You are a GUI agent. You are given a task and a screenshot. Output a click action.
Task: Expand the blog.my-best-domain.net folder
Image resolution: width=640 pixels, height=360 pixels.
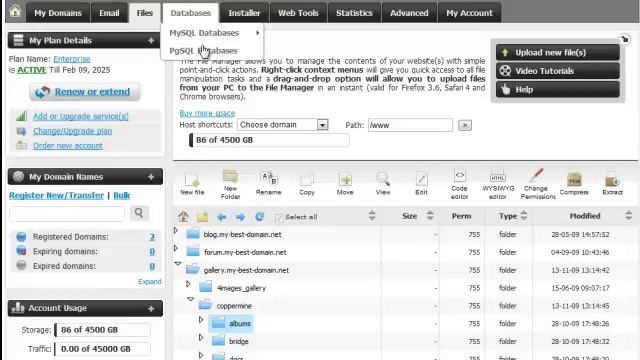click(x=176, y=231)
